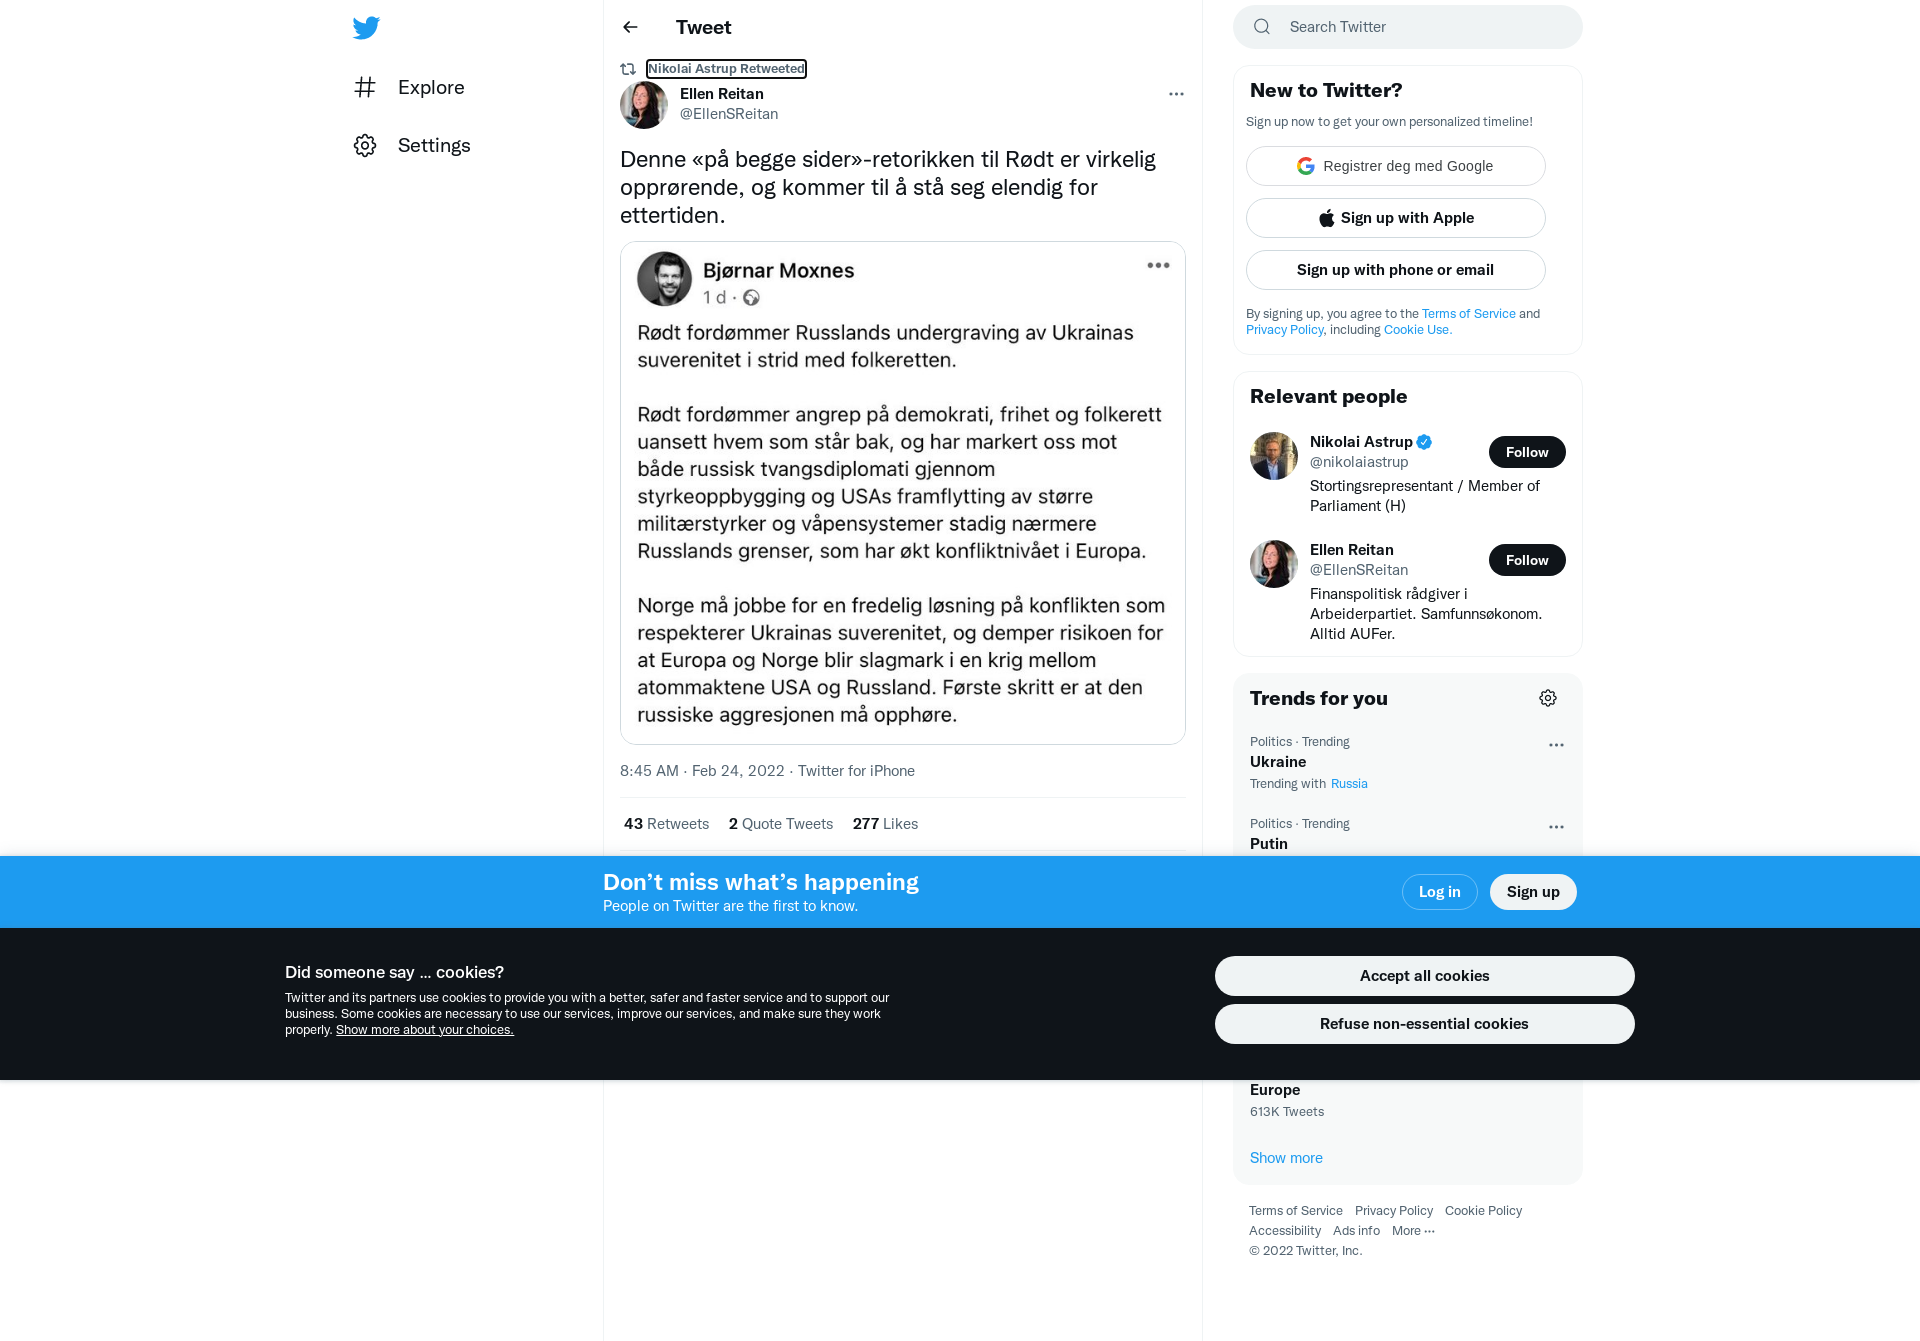The height and width of the screenshot is (1341, 1920).
Task: Open Explore from the hashtag icon
Action: [x=365, y=87]
